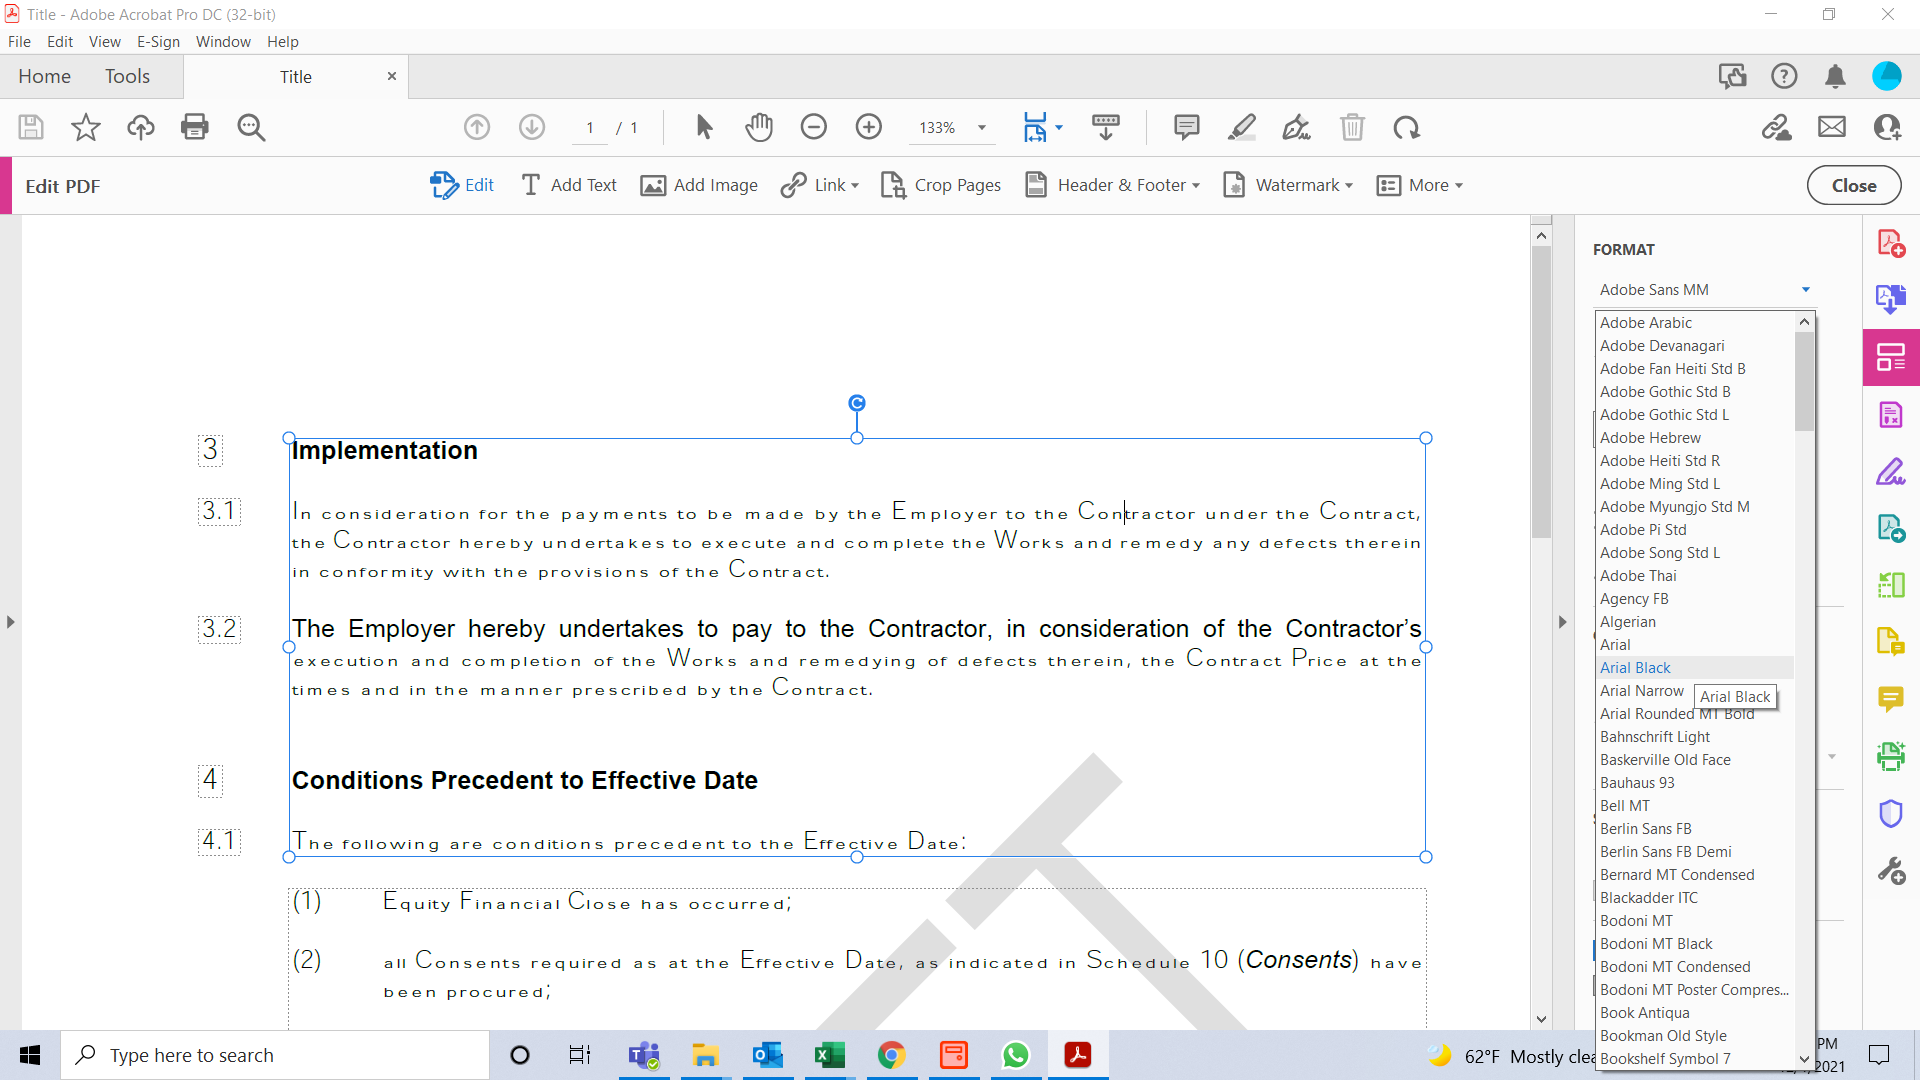Open the Adobe Sans MM font dropdown

1704,289
